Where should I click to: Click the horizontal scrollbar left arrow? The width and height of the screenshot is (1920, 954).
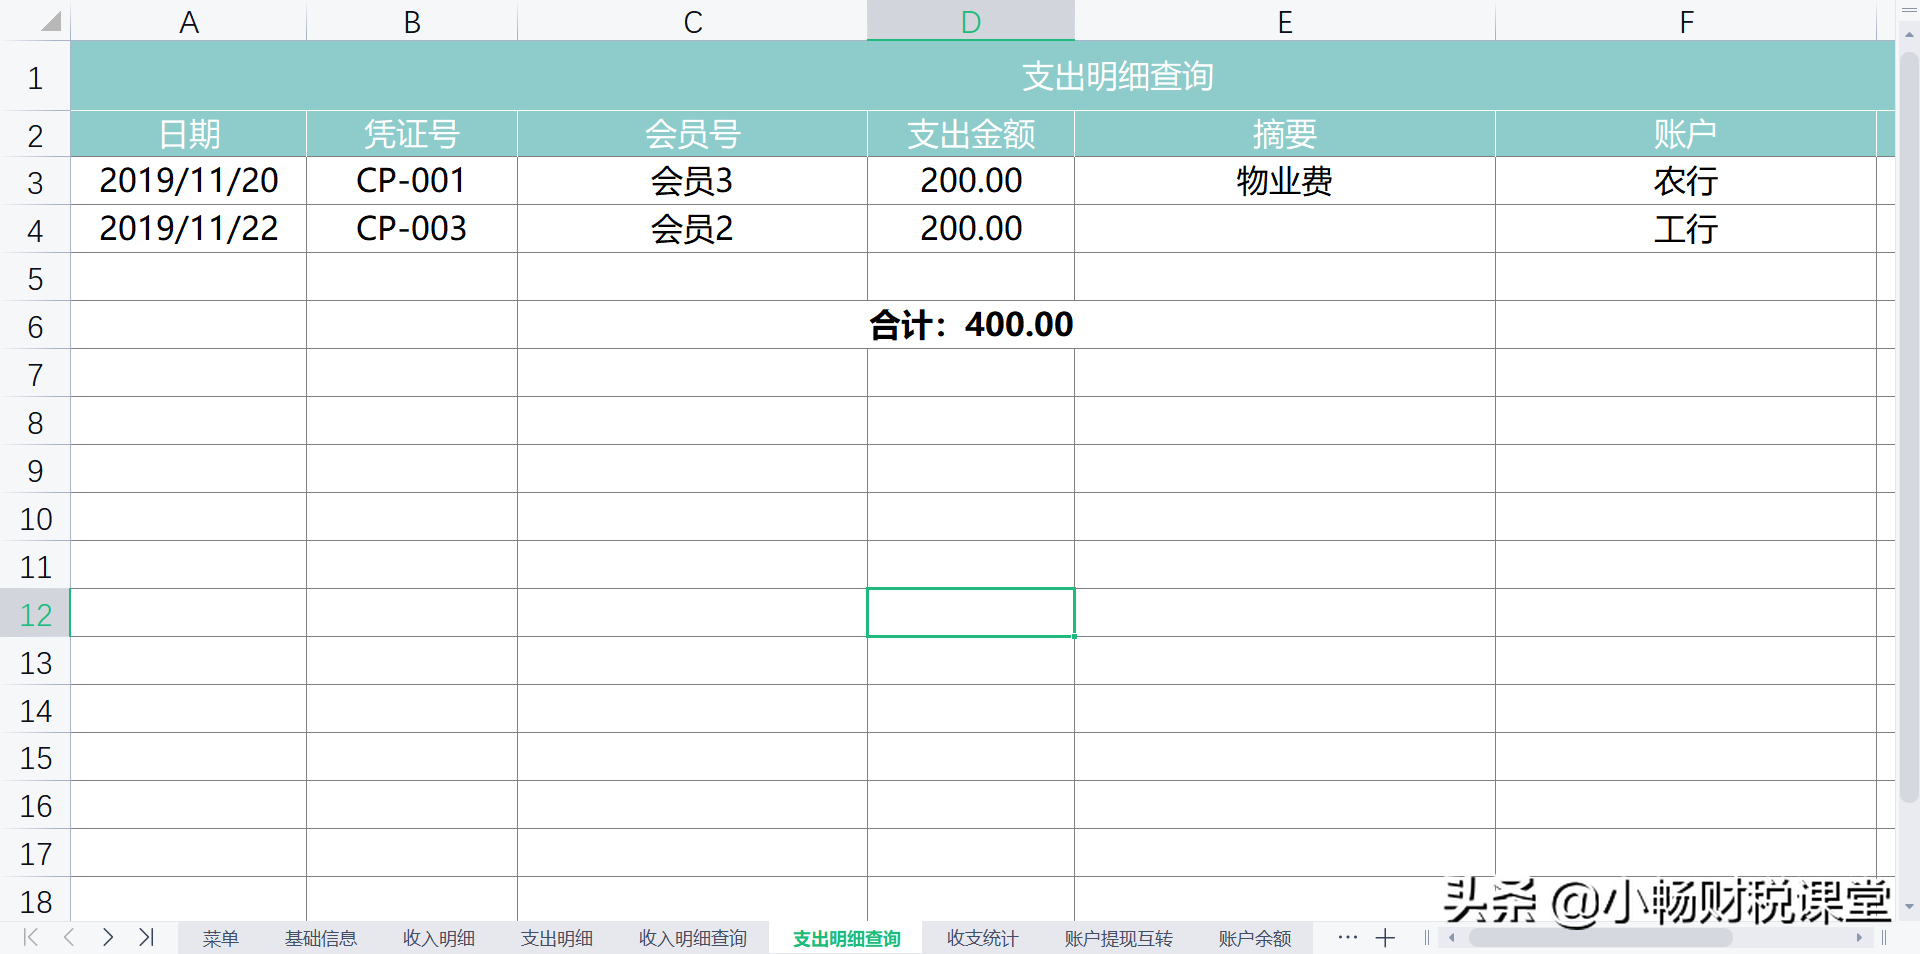point(1452,938)
